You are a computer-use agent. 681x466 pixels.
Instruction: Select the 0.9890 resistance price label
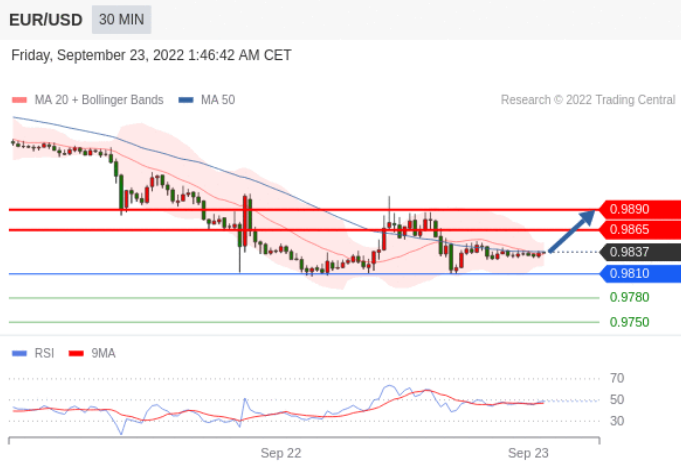(x=640, y=209)
